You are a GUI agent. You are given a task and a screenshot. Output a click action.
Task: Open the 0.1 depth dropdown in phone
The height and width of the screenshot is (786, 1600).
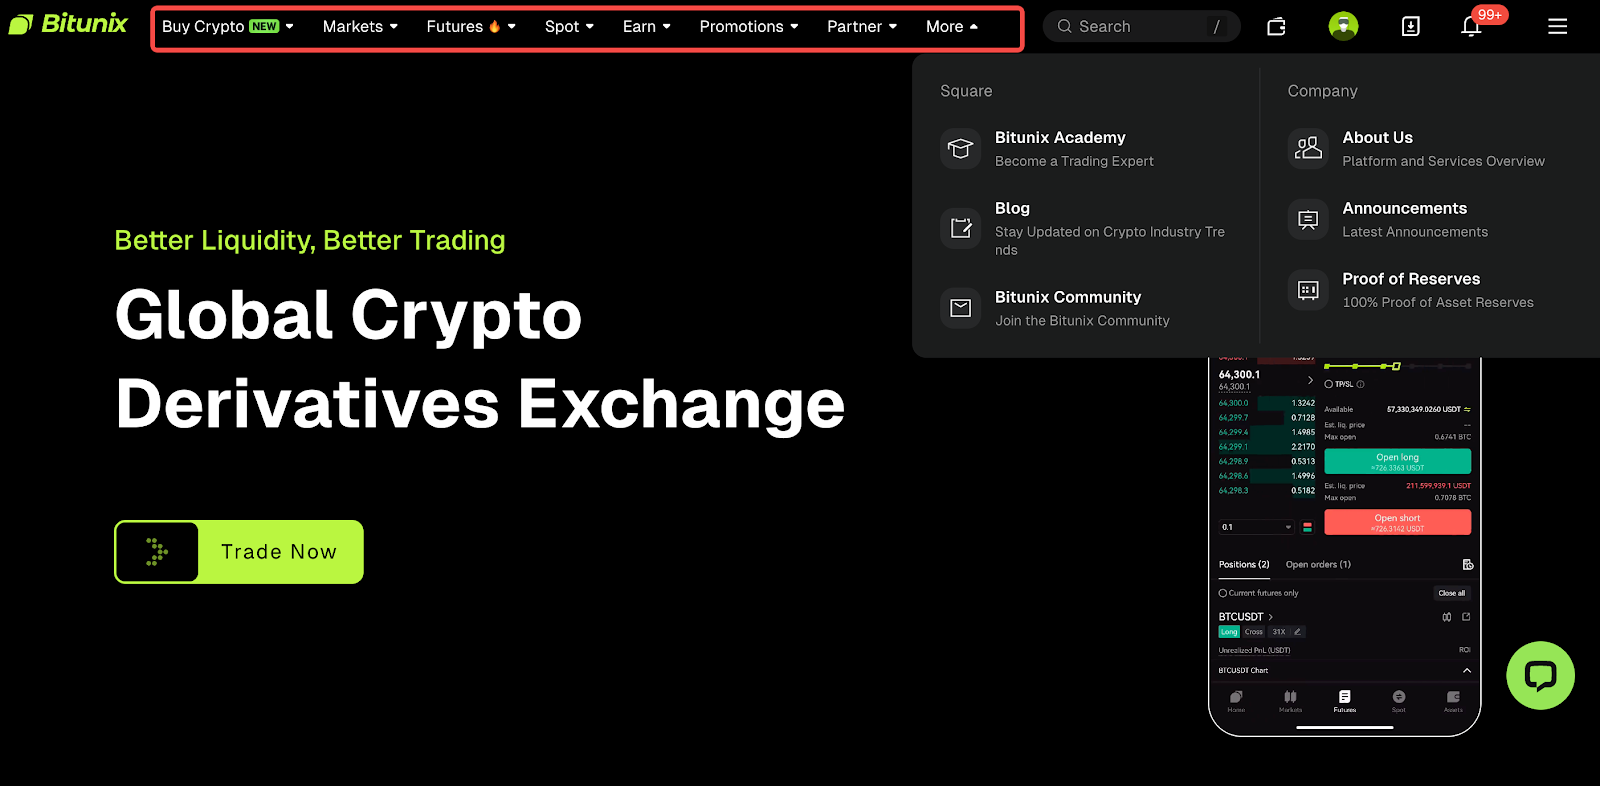(1256, 527)
